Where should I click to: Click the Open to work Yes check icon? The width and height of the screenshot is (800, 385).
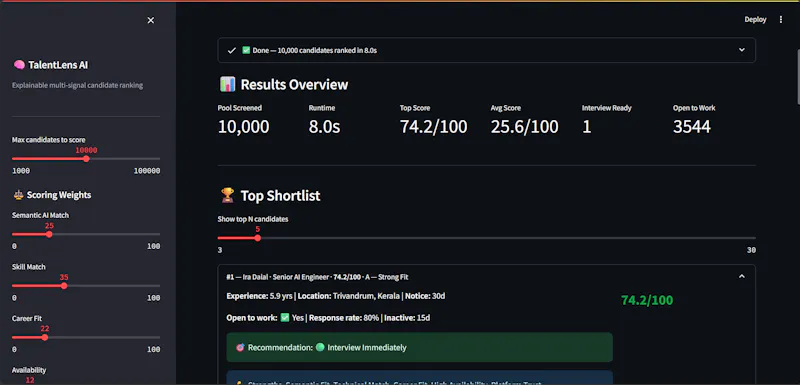coord(285,318)
